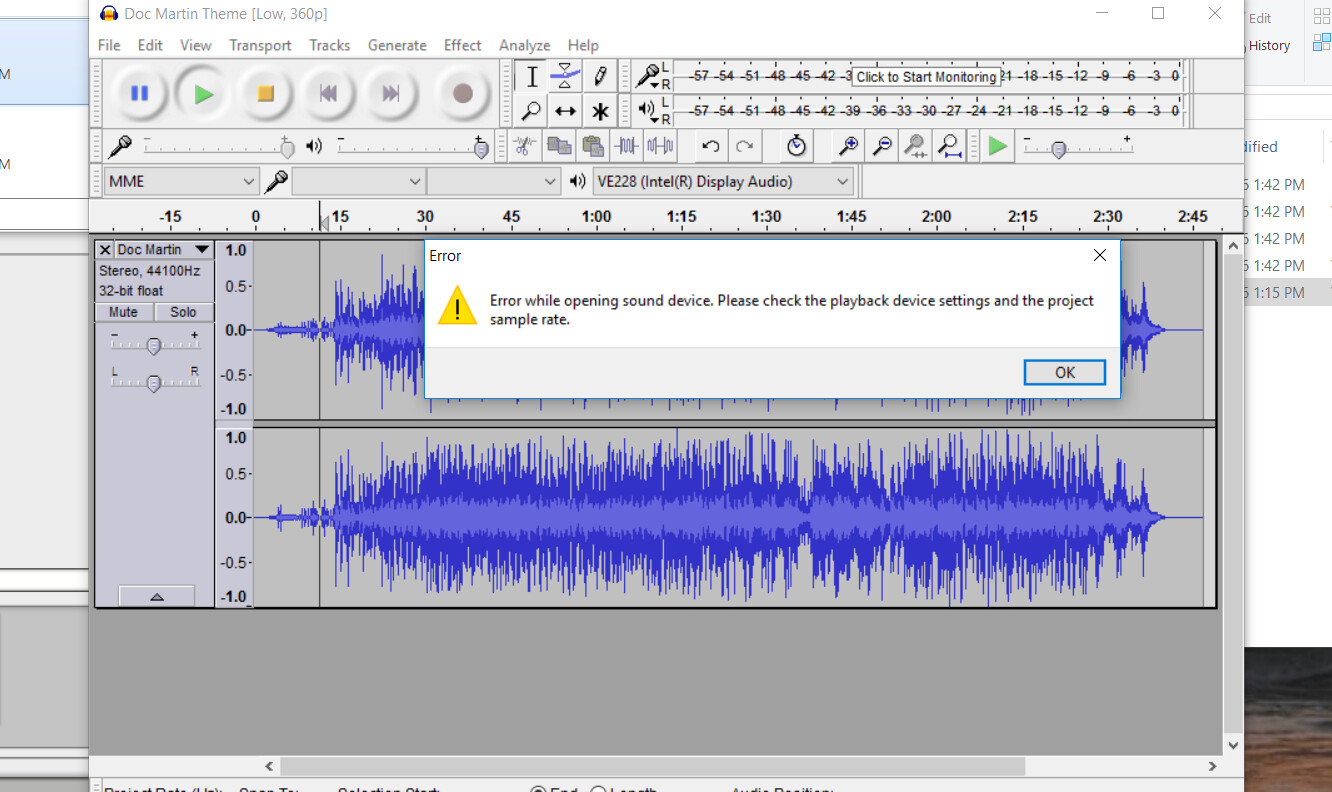
Task: Adjust the track pan slider
Action: tap(153, 382)
